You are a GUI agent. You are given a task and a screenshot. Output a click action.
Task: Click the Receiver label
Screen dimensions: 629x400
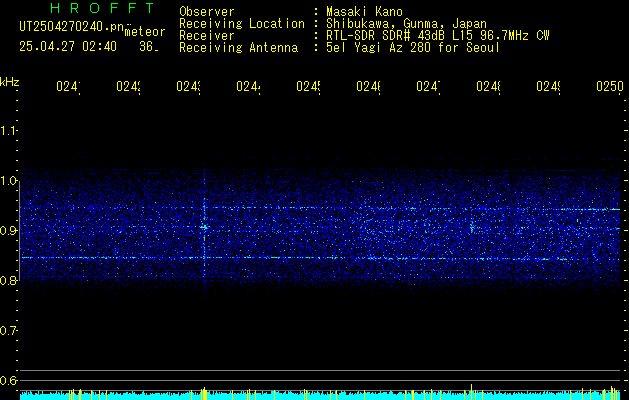[x=207, y=36]
